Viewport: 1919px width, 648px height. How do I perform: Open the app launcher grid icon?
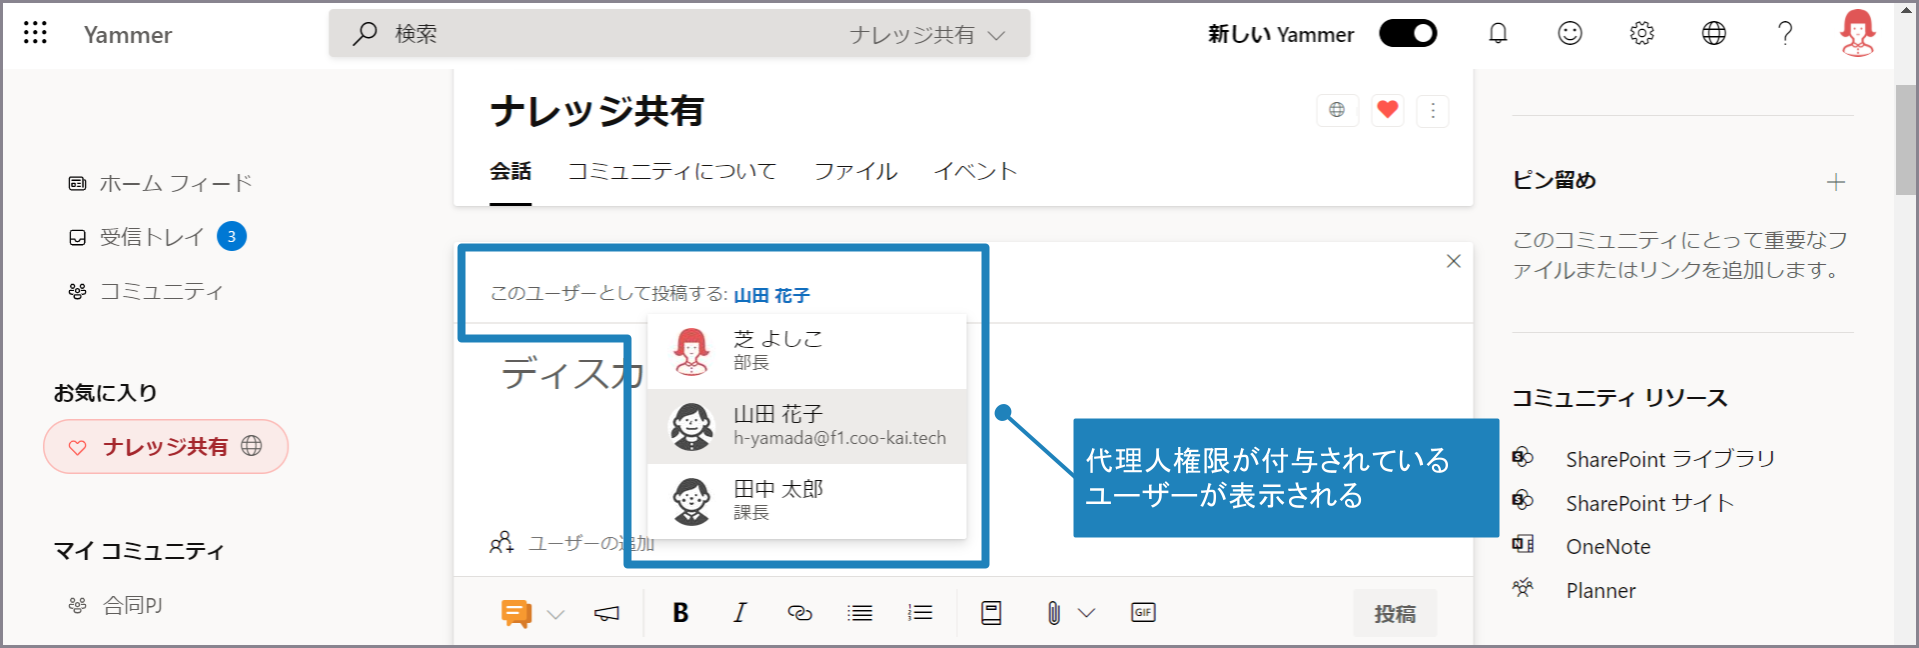[35, 33]
